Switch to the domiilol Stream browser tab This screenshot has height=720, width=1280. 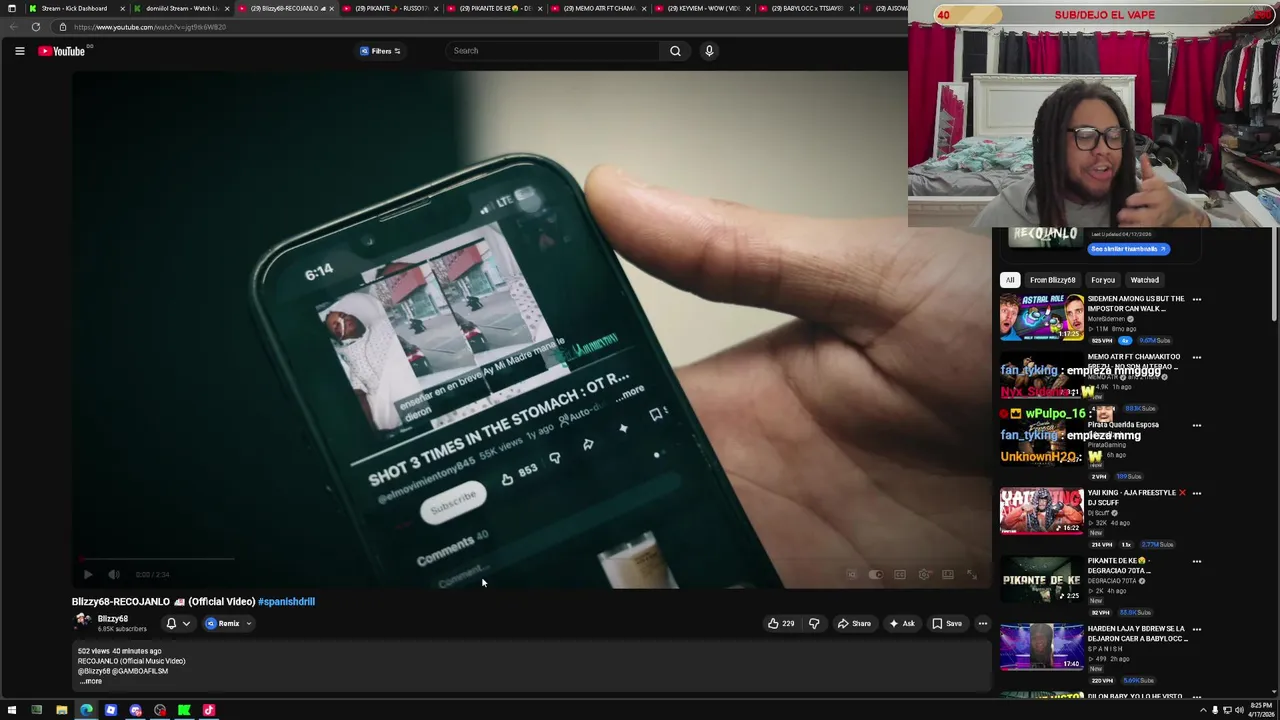click(x=182, y=8)
